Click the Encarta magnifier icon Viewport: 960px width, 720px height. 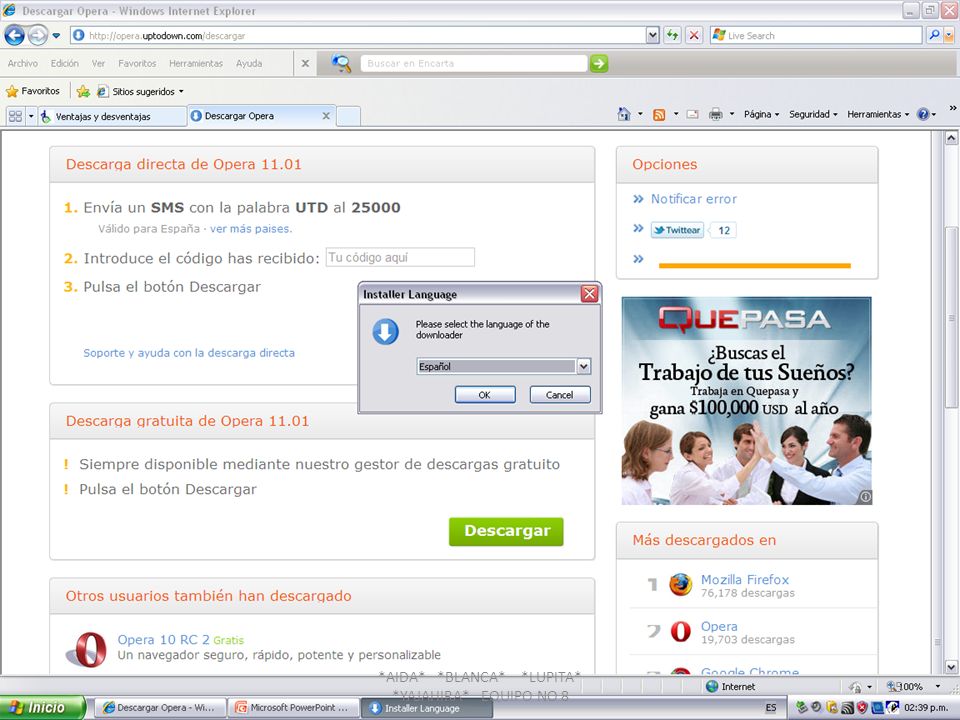point(341,63)
